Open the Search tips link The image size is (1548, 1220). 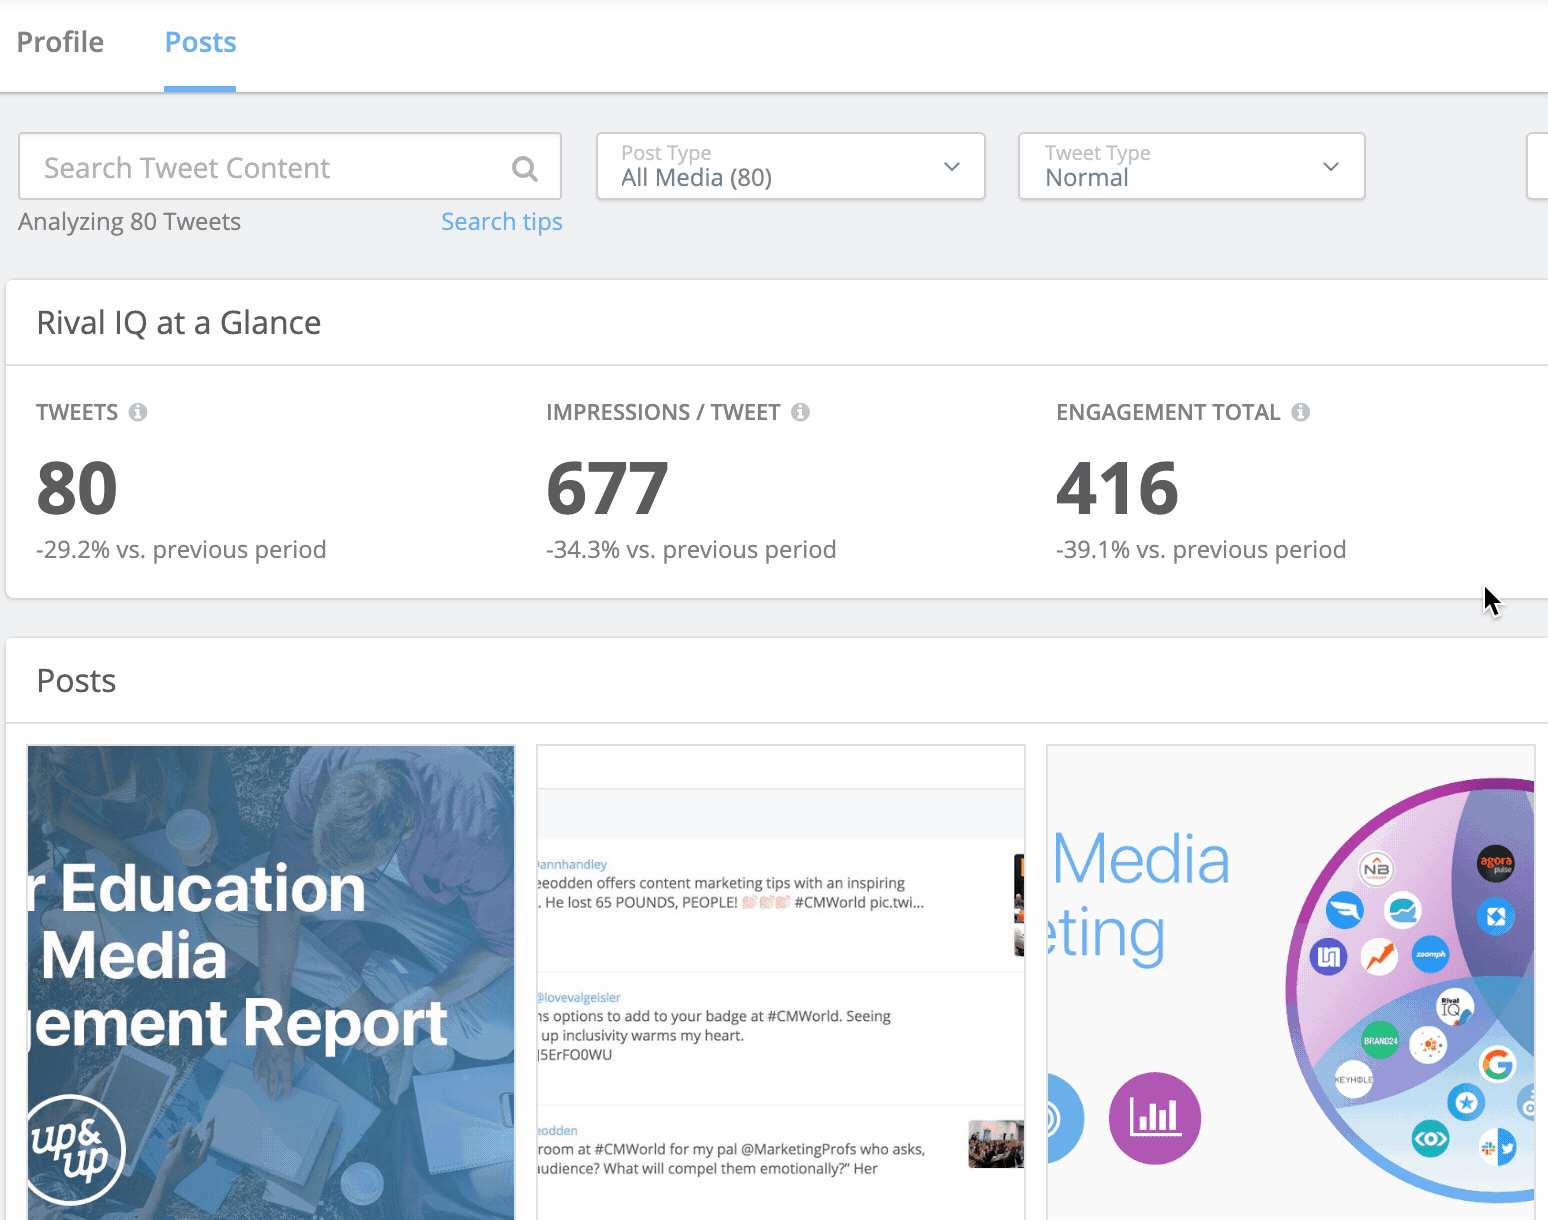coord(501,222)
